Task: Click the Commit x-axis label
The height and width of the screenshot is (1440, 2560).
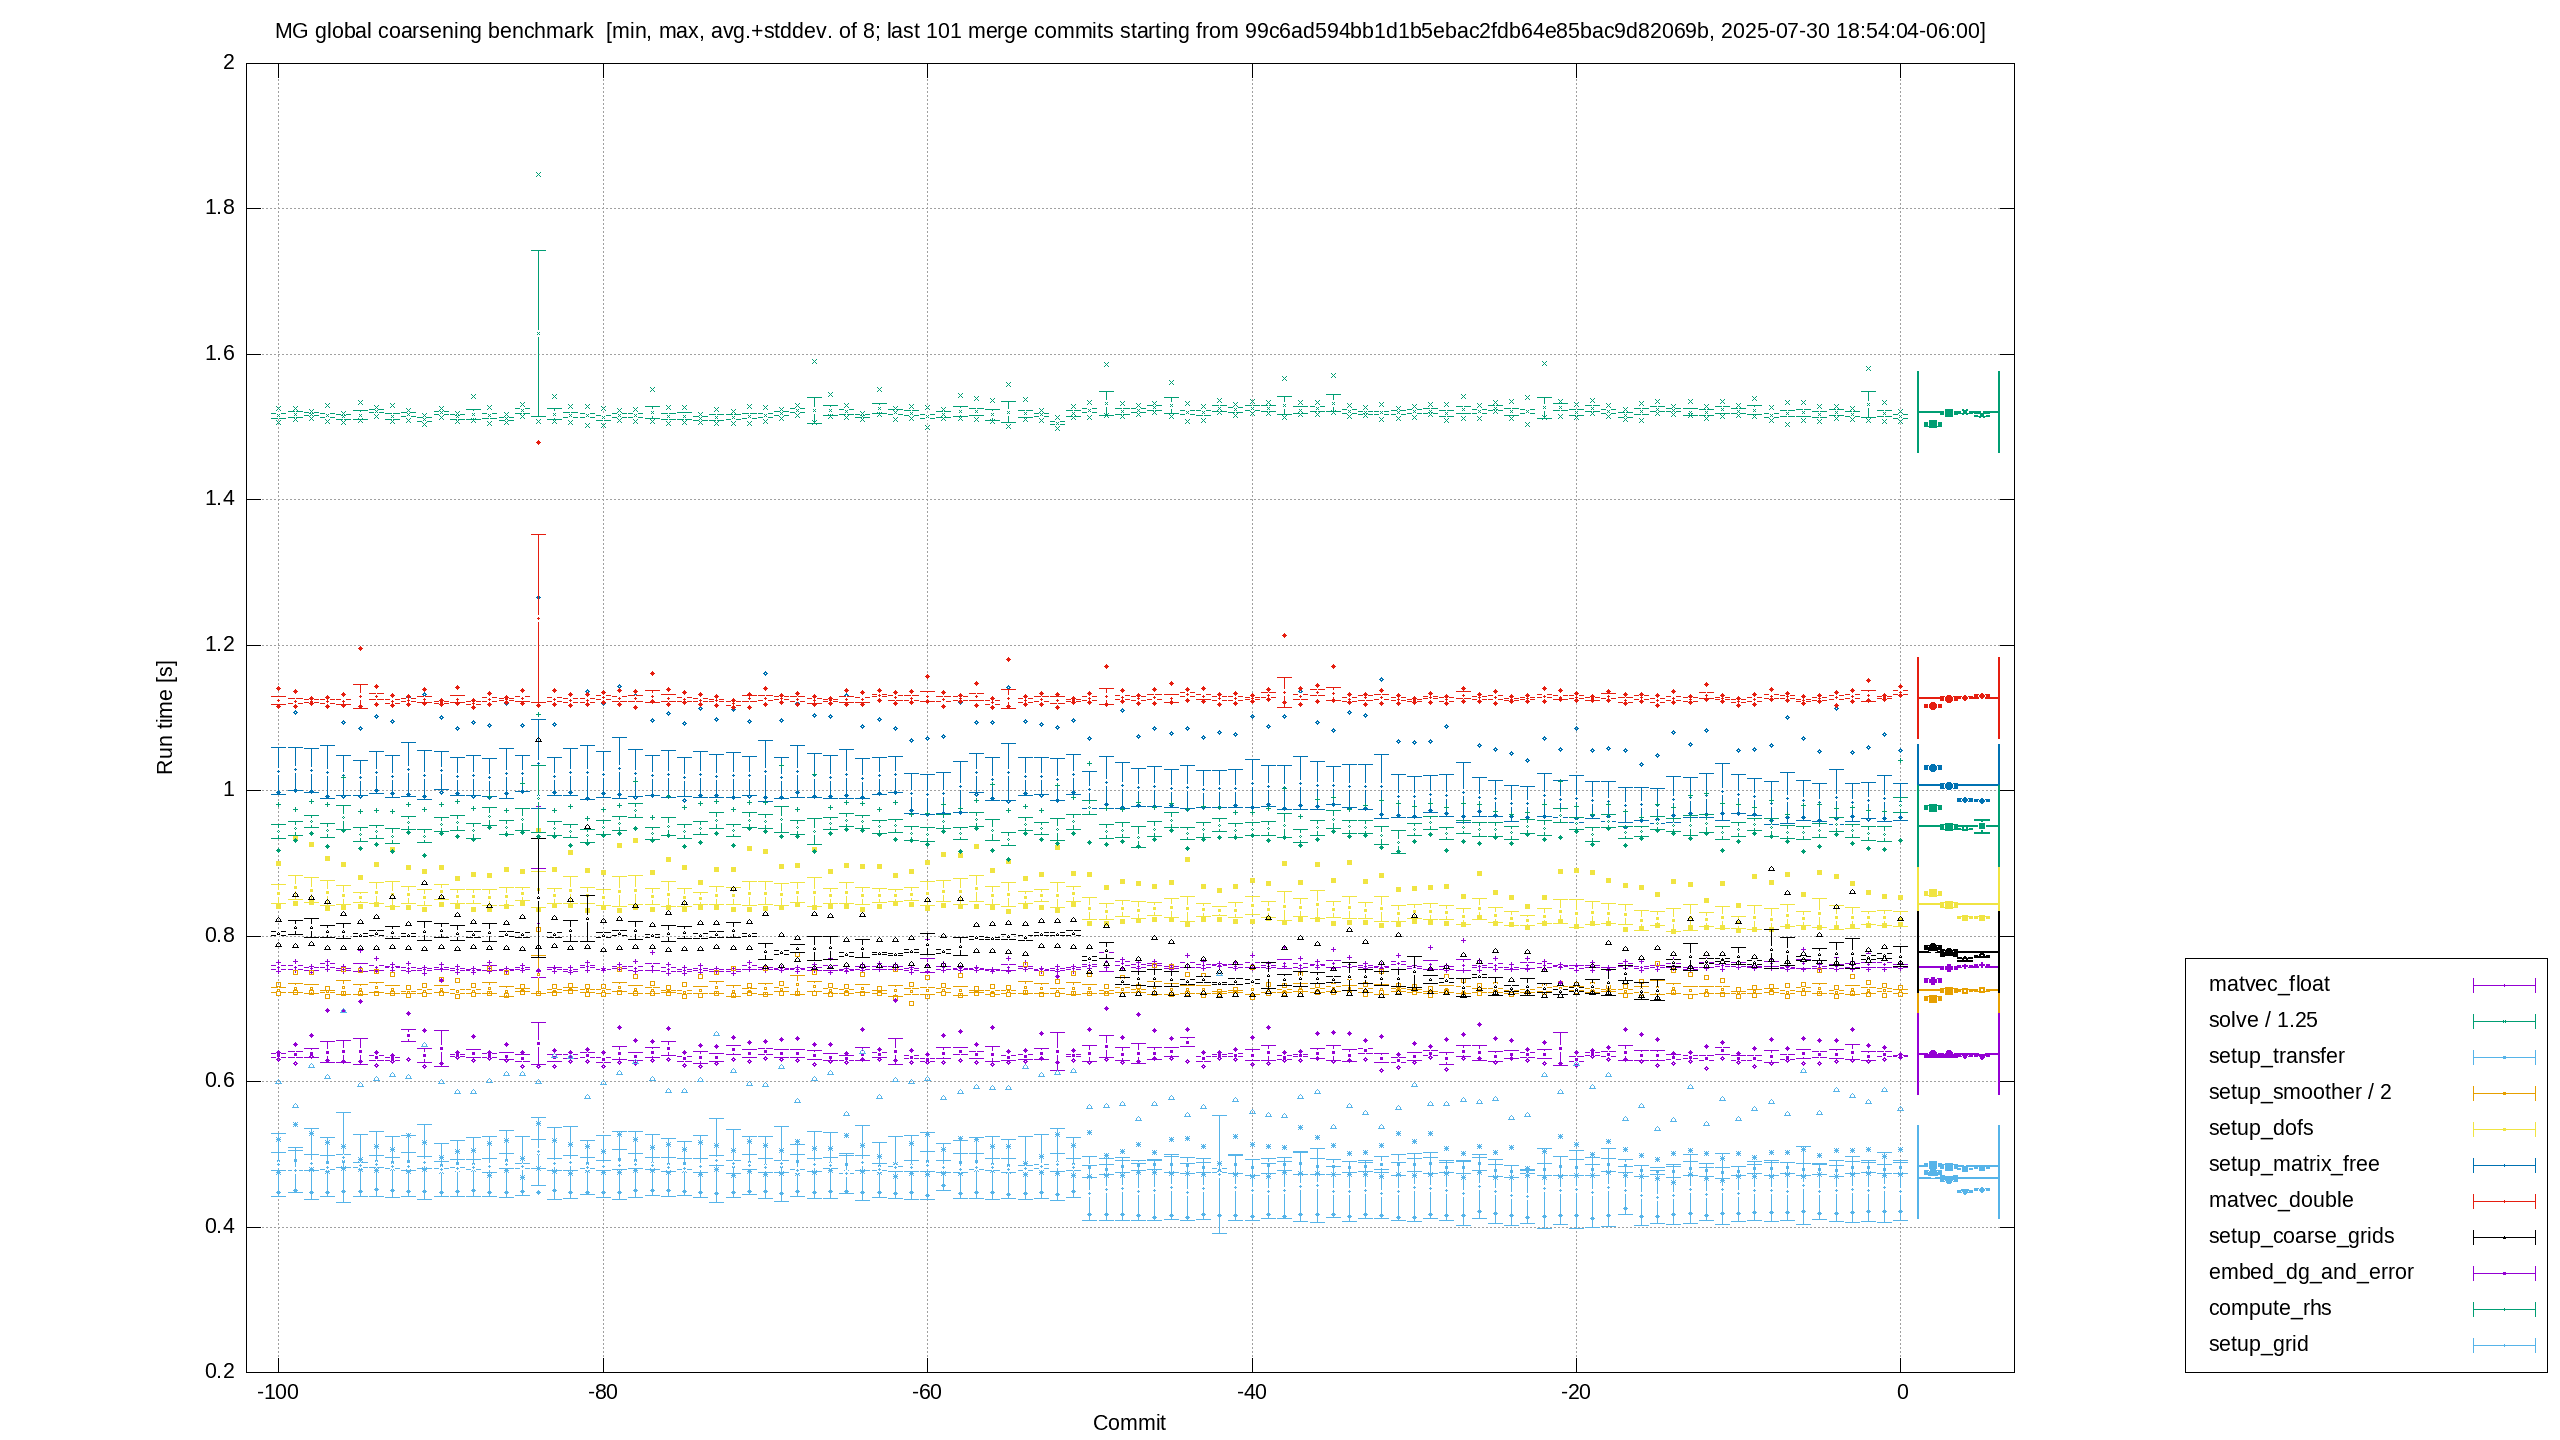Action: tap(1129, 1423)
